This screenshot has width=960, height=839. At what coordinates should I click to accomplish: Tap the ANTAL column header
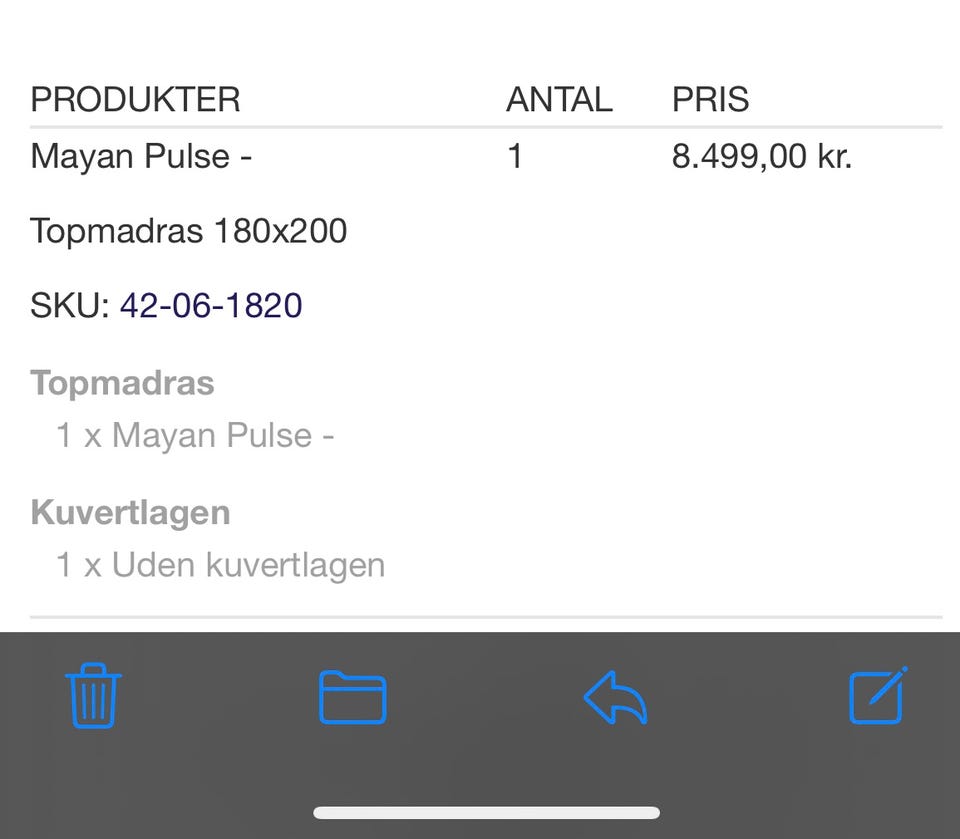559,100
